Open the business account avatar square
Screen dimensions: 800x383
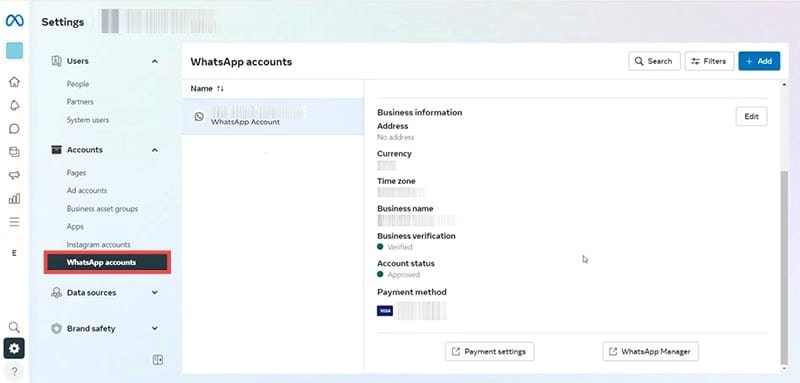pyautogui.click(x=14, y=50)
